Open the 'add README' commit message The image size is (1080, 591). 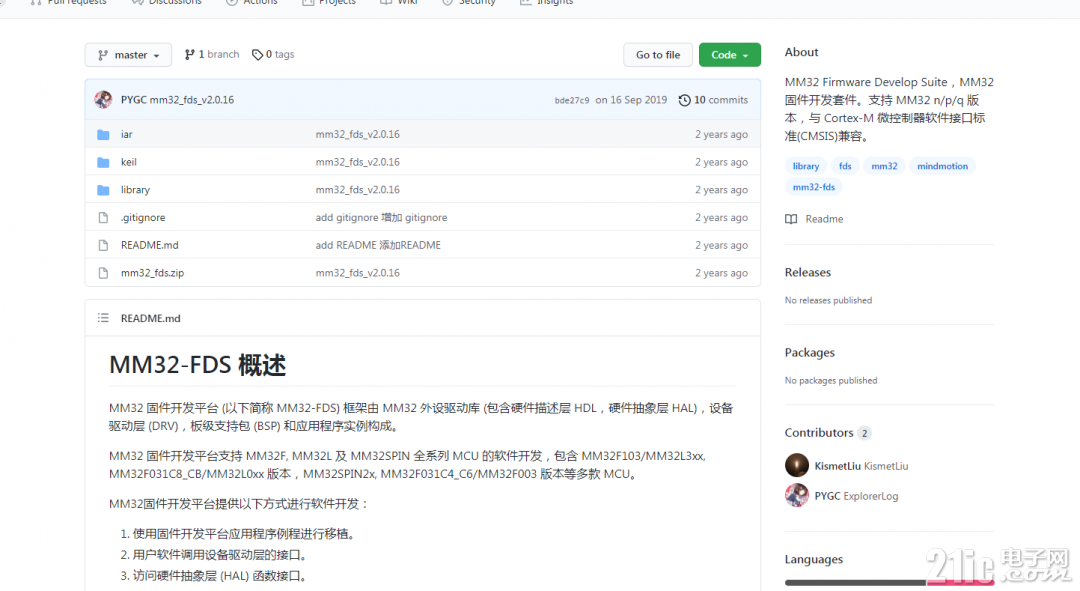point(378,245)
